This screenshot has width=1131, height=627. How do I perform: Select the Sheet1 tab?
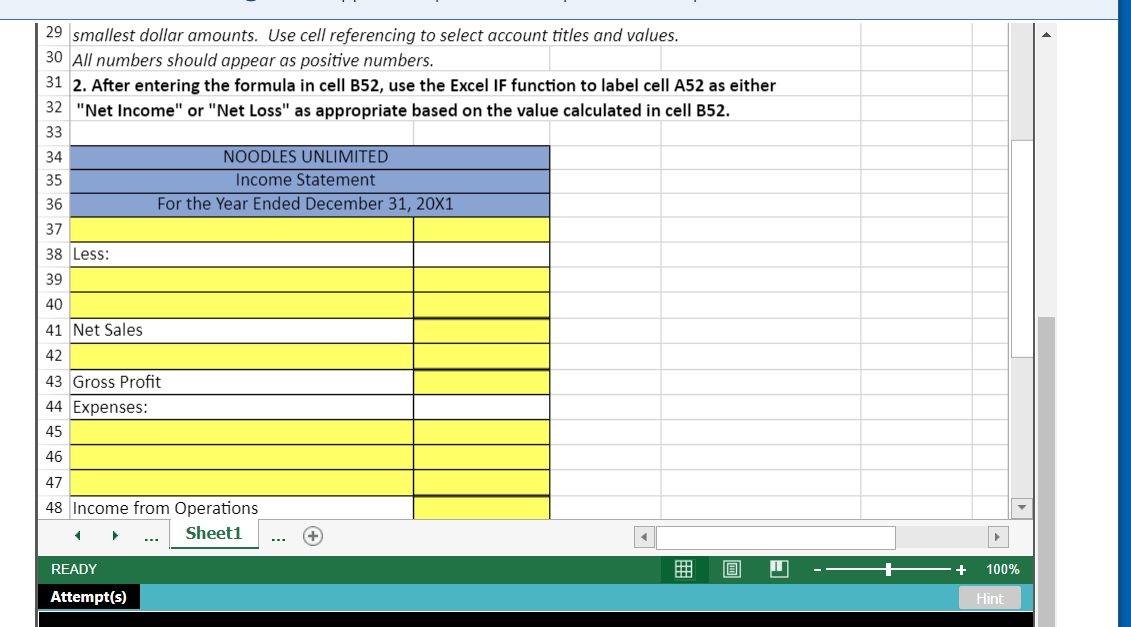[x=214, y=533]
